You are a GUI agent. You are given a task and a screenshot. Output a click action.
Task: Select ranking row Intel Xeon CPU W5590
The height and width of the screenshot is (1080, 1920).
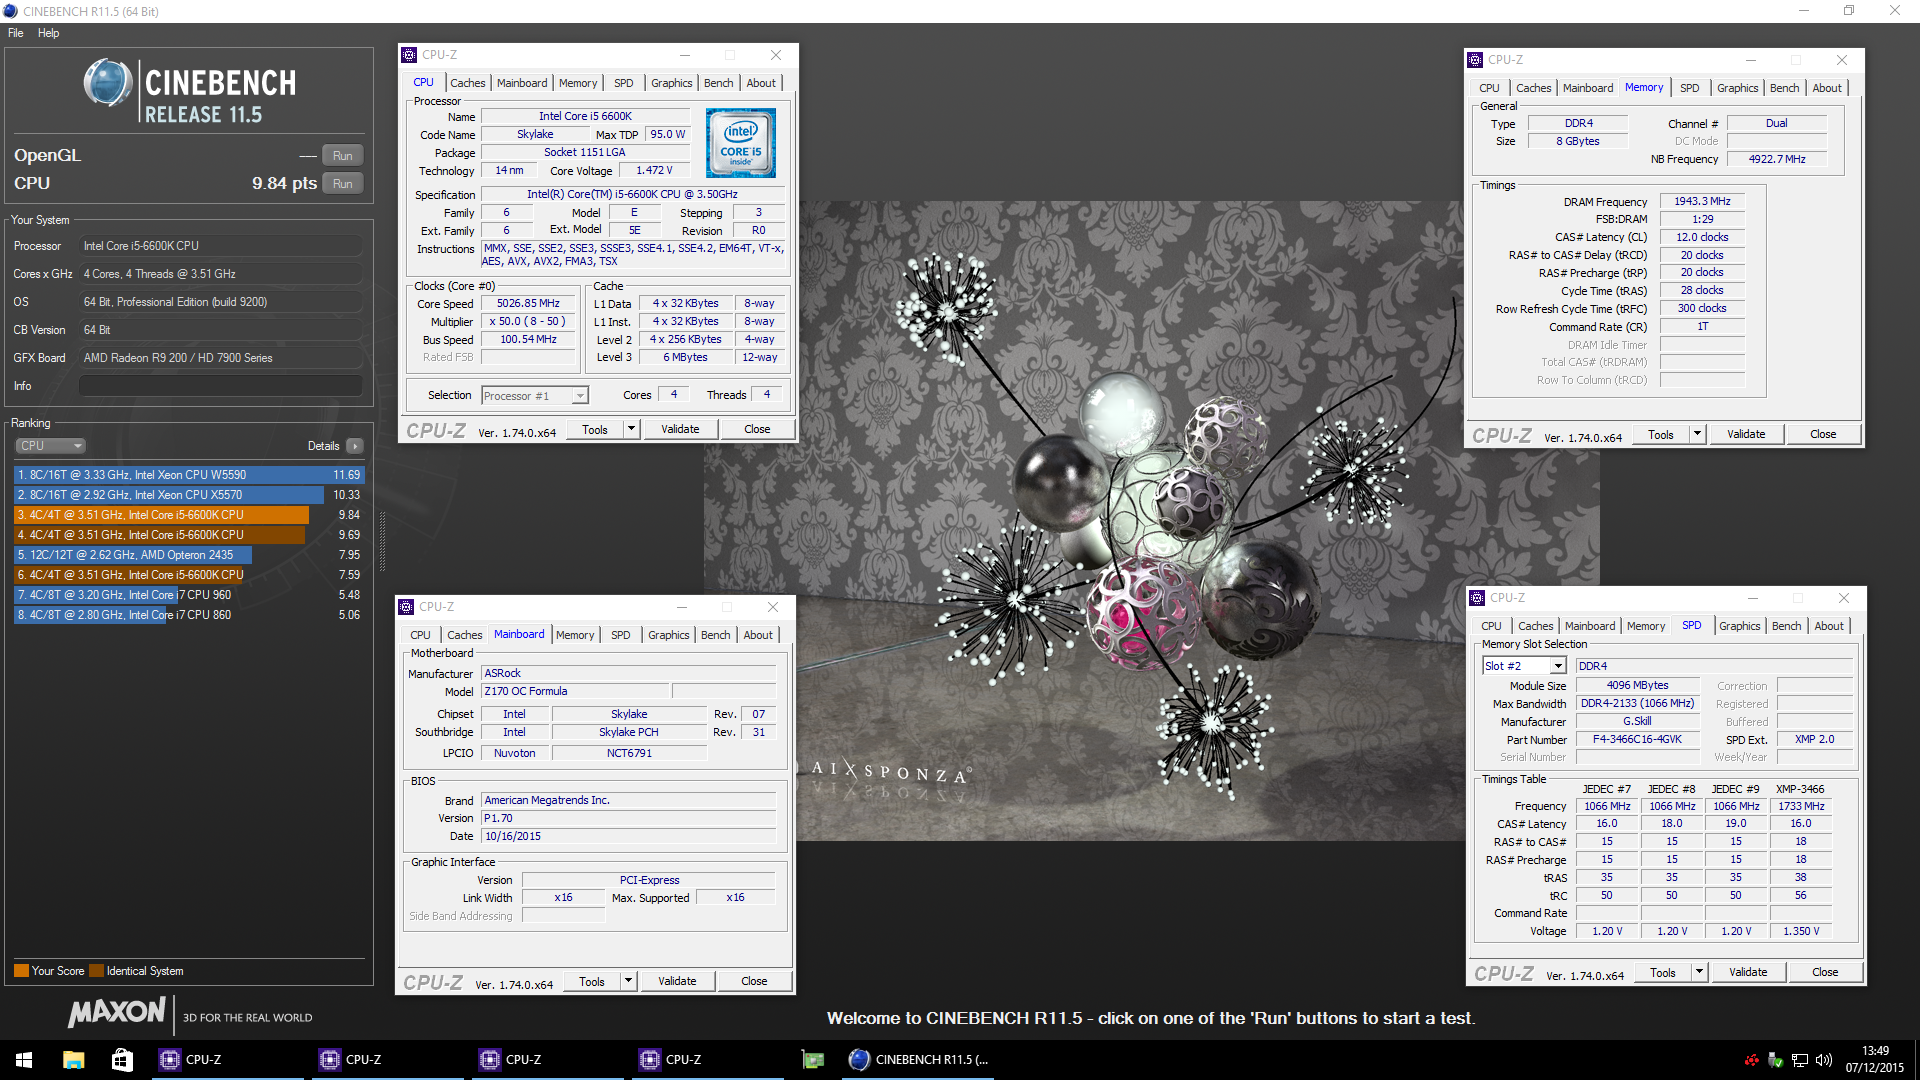[188, 475]
